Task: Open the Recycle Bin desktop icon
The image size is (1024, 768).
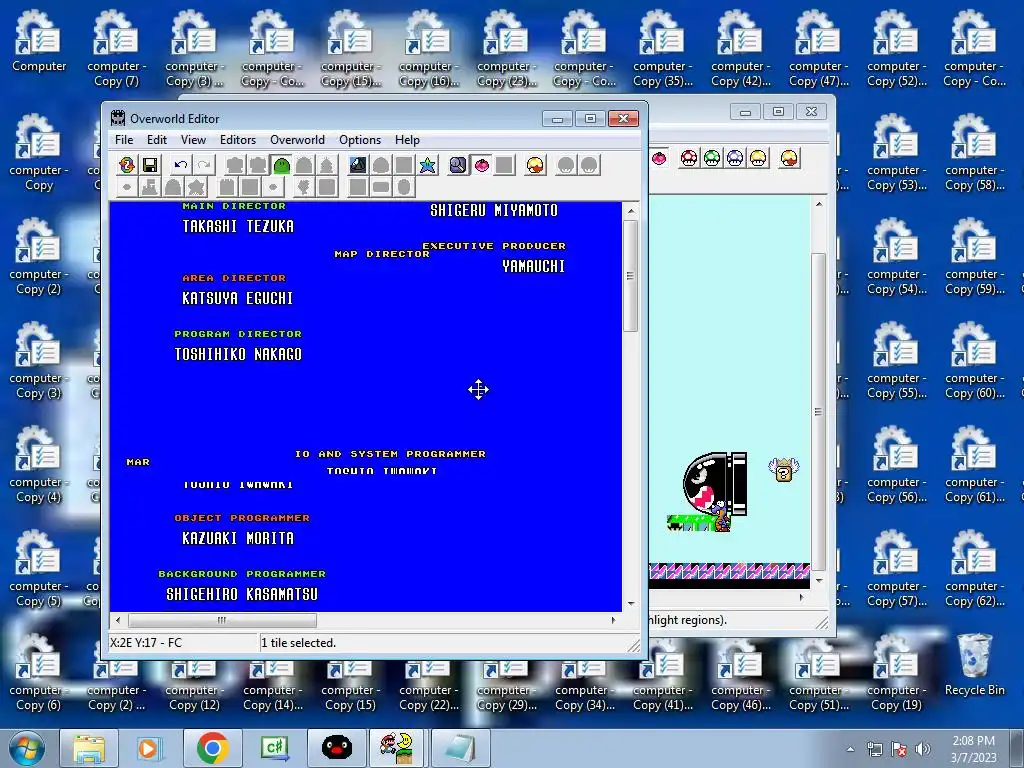Action: pos(974,664)
